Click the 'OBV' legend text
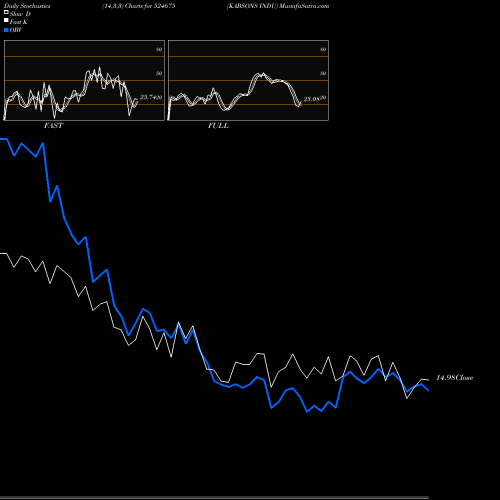500x500 pixels. (16, 30)
